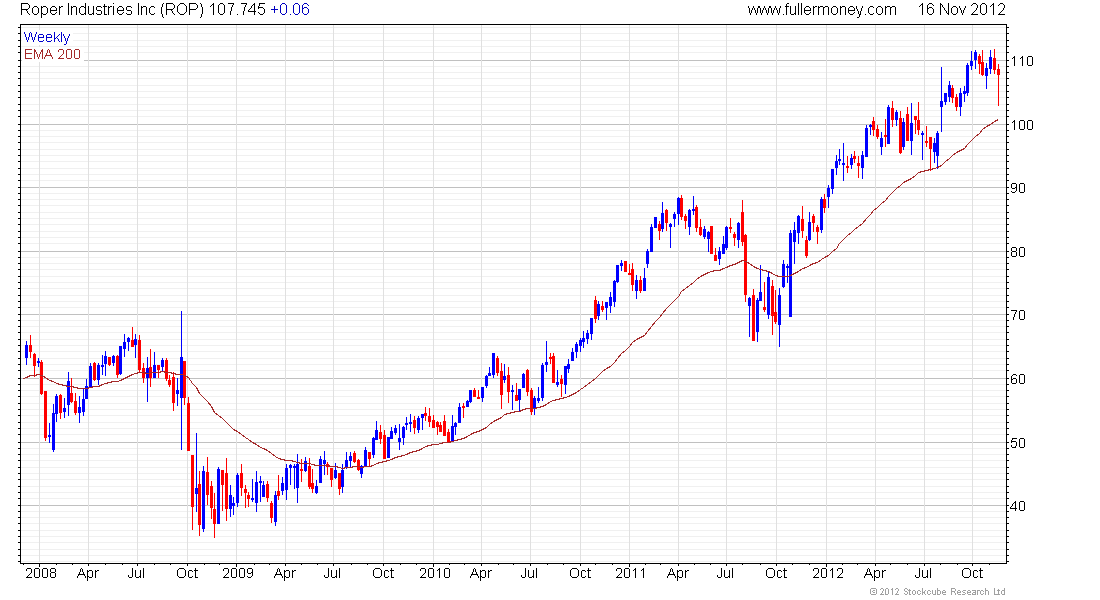This screenshot has width=1100, height=600.
Task: Open the www.fullermoney.com link text
Action: 821,10
